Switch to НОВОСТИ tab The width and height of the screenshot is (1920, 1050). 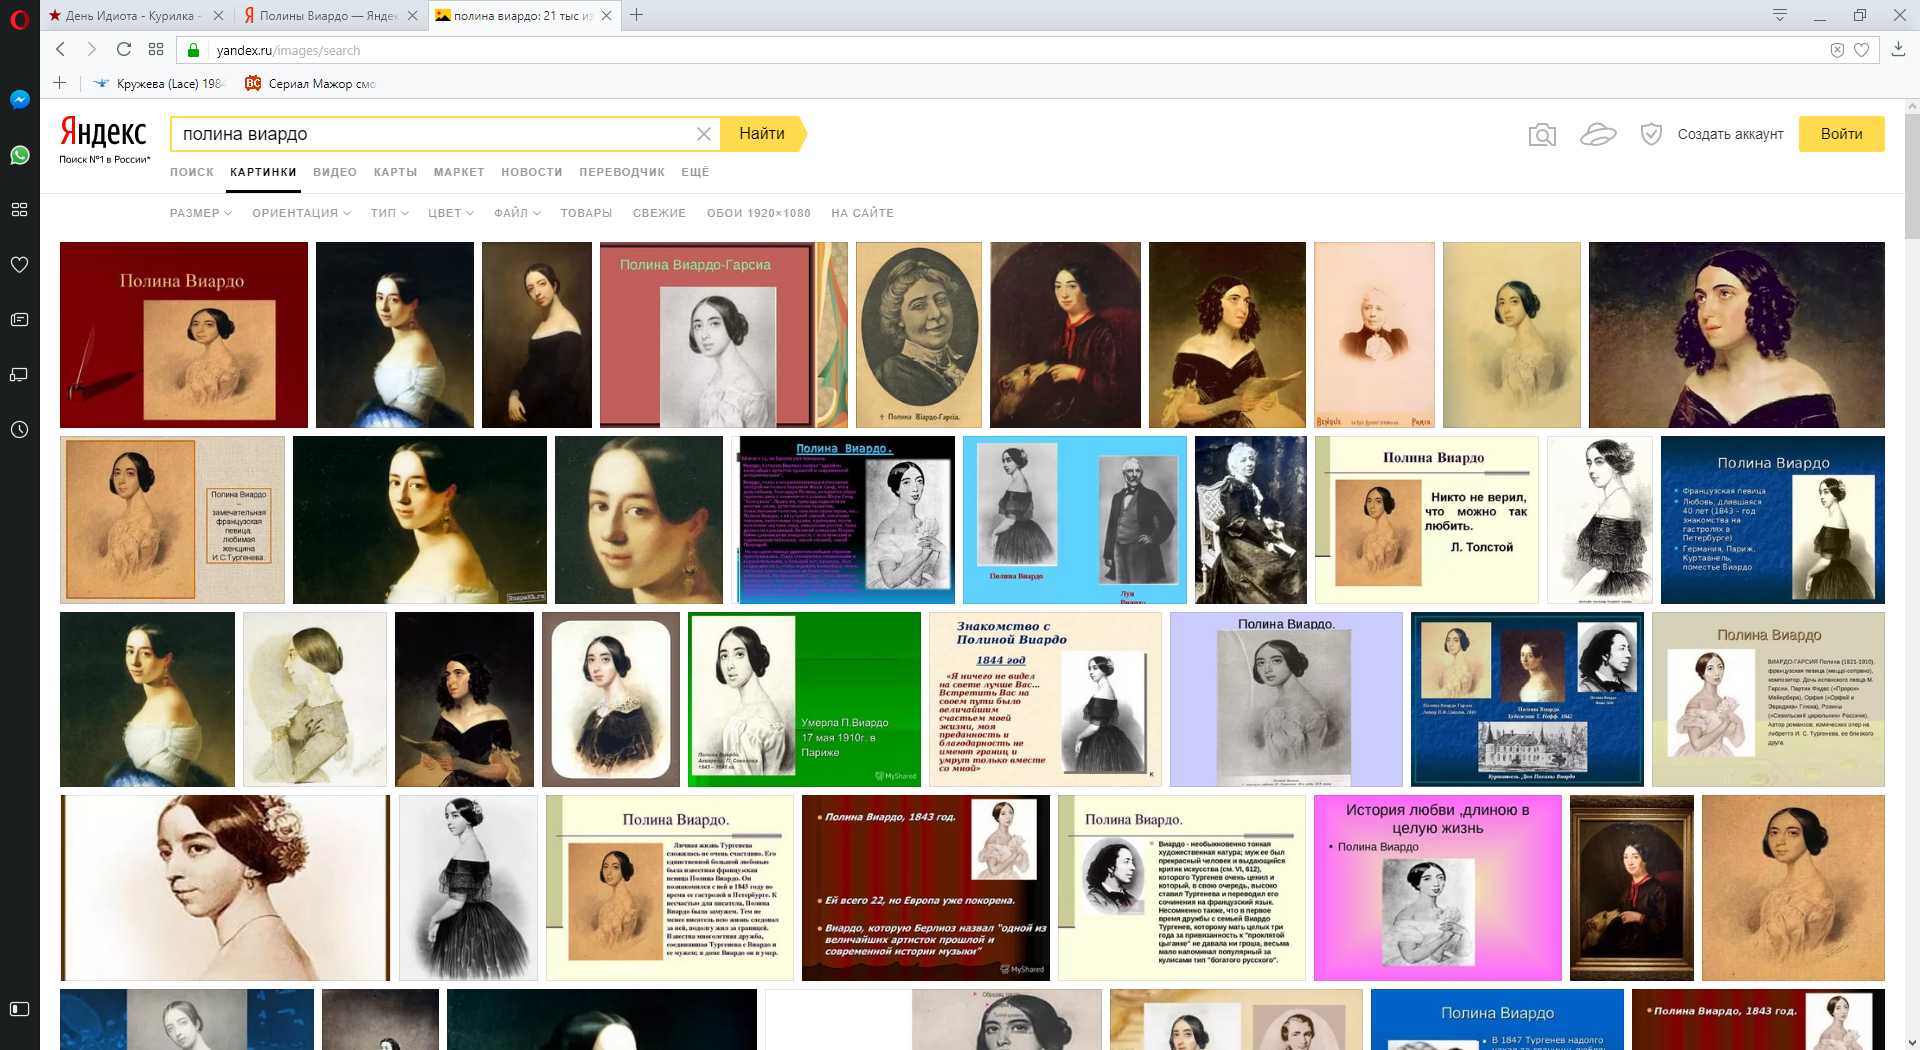click(x=532, y=172)
